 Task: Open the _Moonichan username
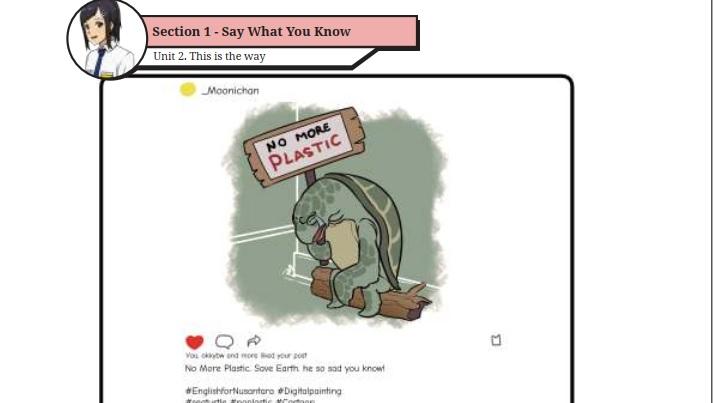[231, 91]
